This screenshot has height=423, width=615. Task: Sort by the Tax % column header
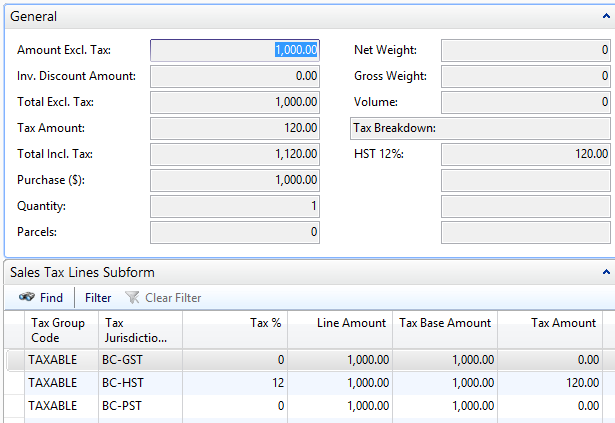235,330
